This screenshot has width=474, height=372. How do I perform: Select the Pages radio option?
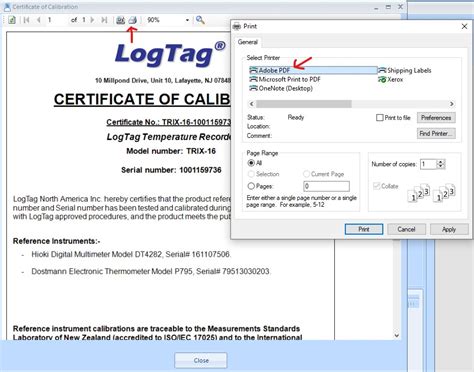251,186
